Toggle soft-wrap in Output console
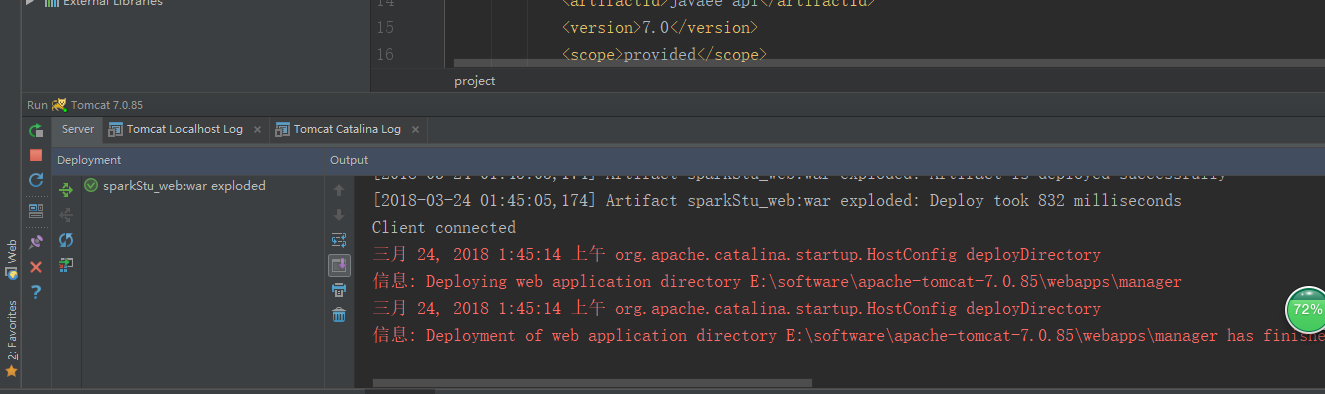The image size is (1325, 394). 339,240
